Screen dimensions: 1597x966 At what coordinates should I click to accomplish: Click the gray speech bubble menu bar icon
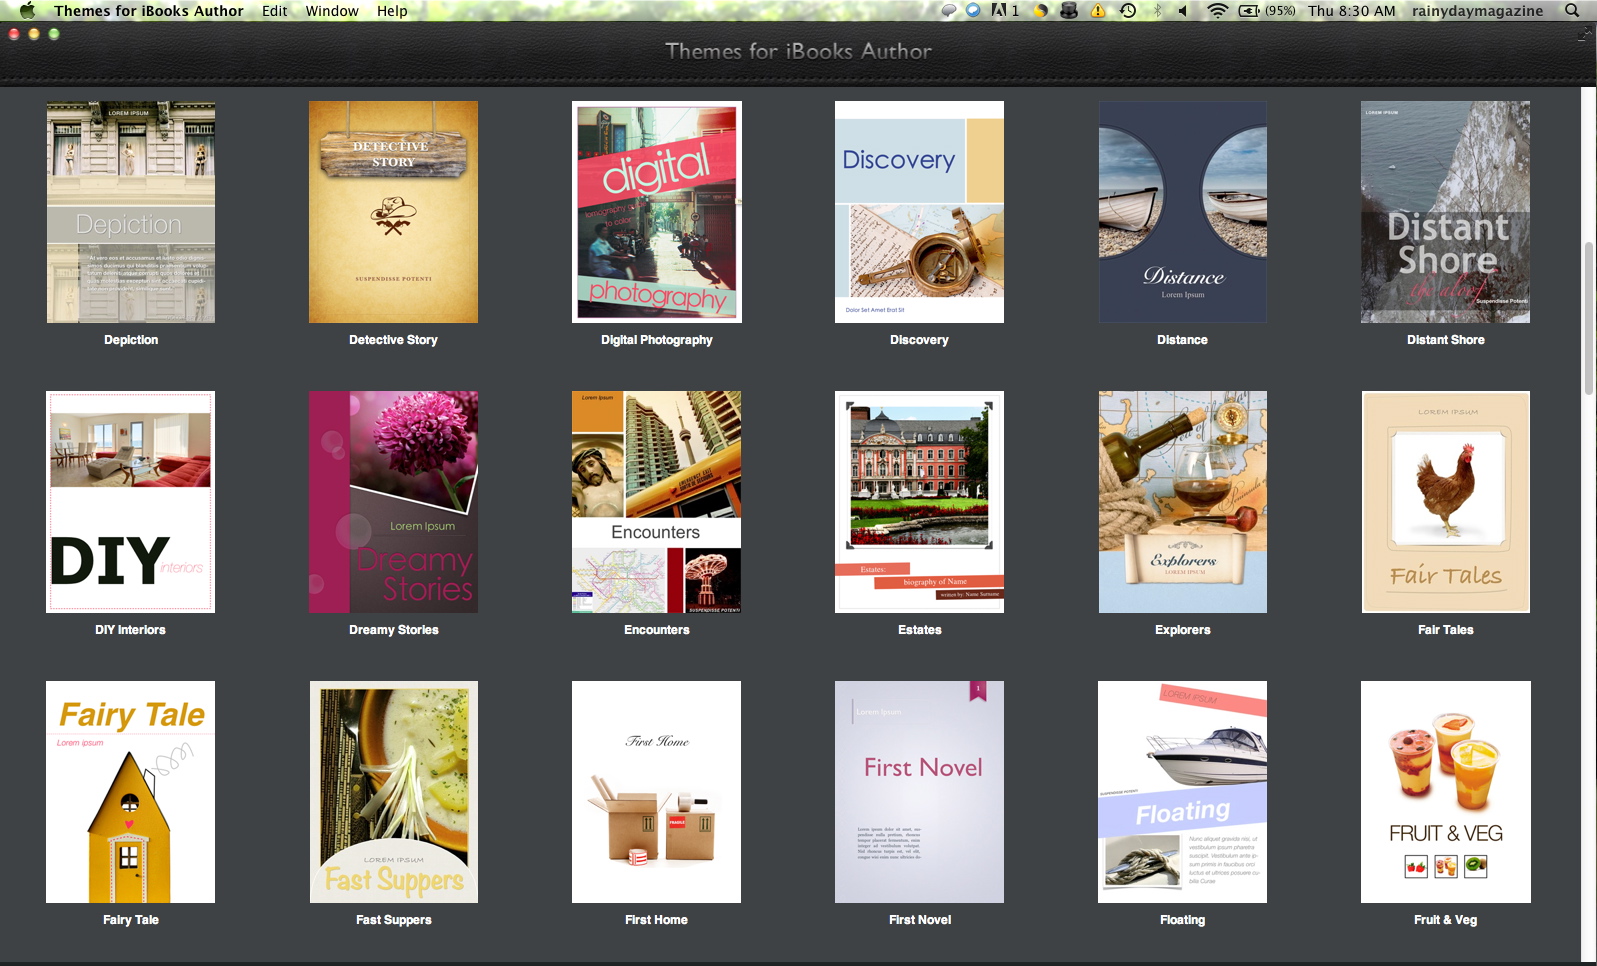point(949,11)
